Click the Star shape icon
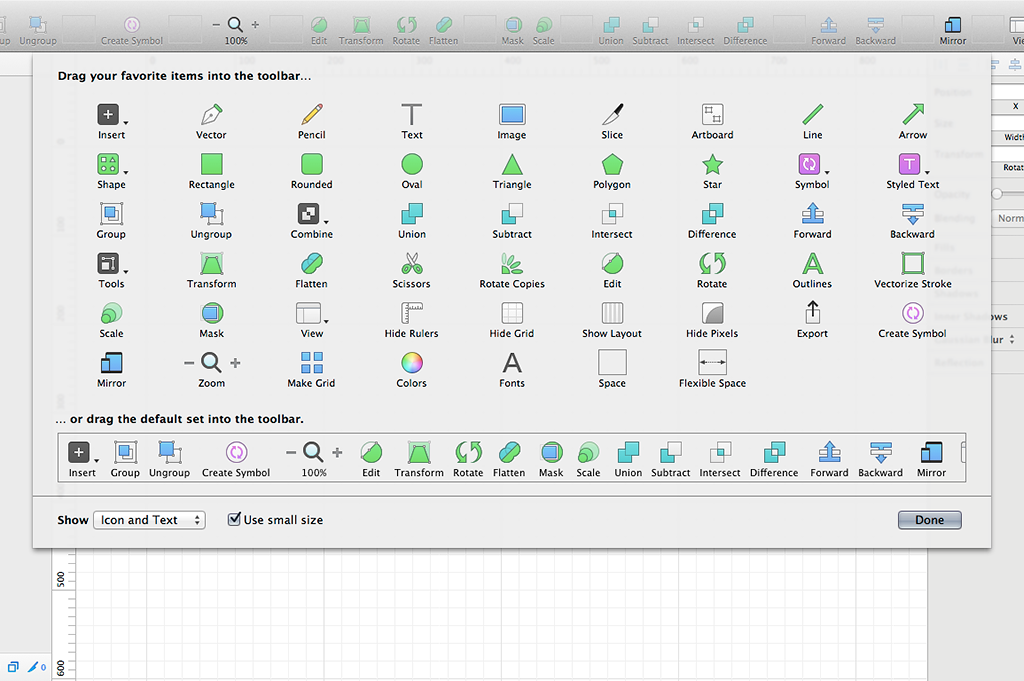Viewport: 1024px width, 681px height. click(x=712, y=164)
